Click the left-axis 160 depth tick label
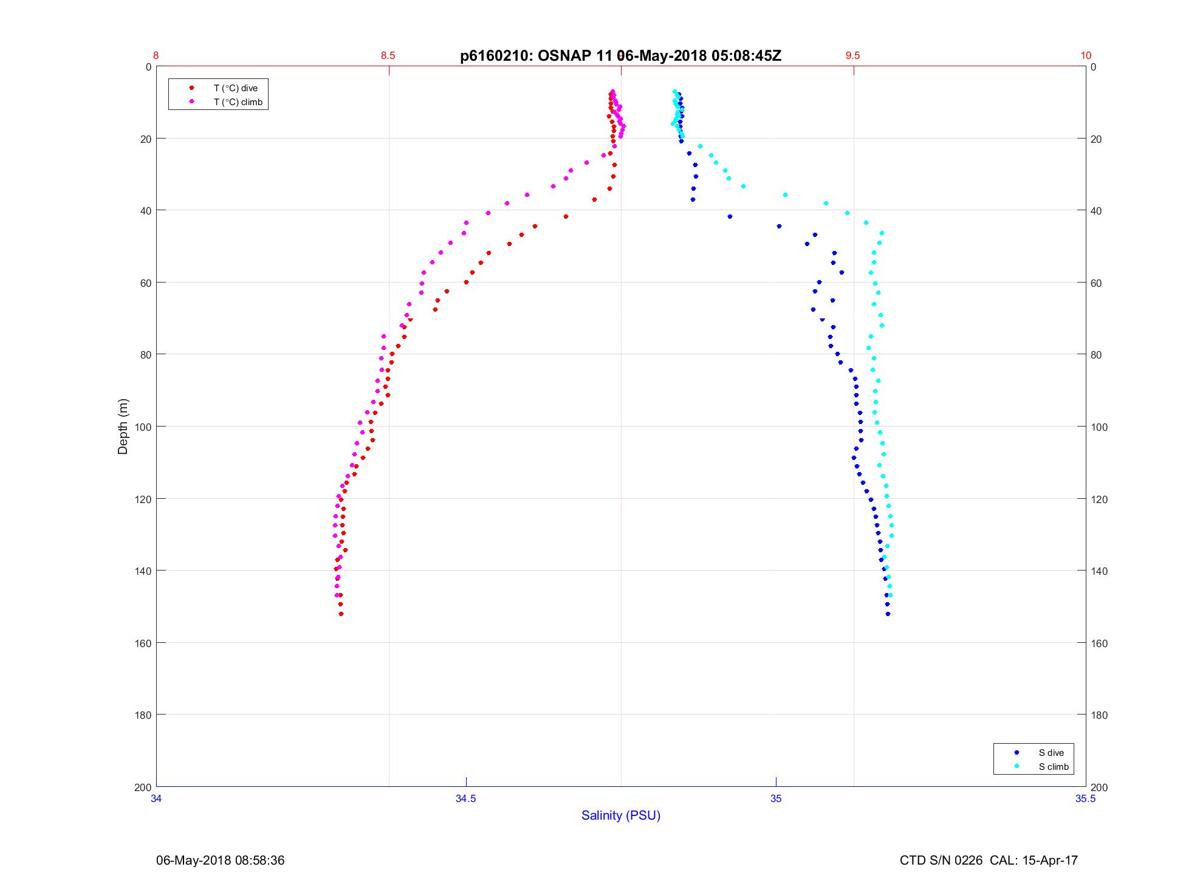Image resolution: width=1200 pixels, height=885 pixels. point(142,643)
